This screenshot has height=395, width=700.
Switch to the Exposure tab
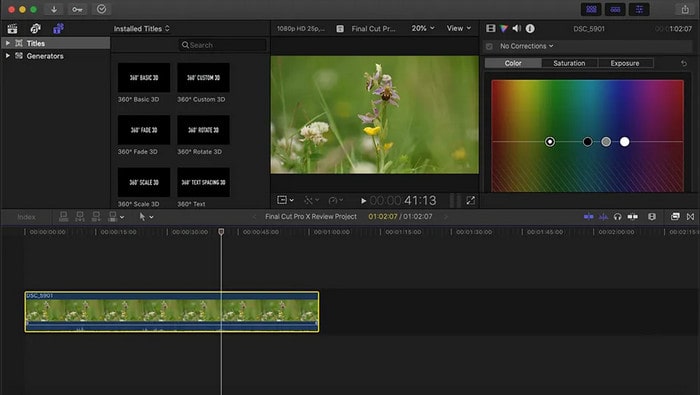[625, 63]
